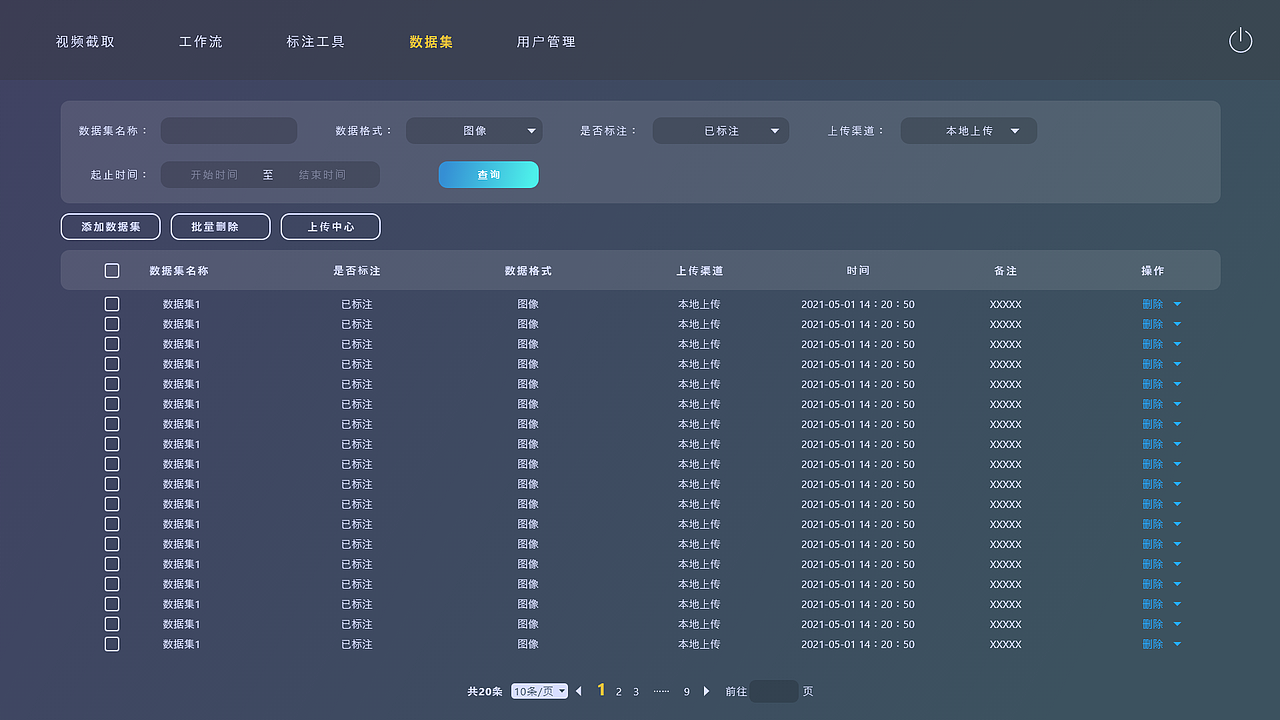Toggle the select-all checkbox in table header
The image size is (1280, 720).
(x=112, y=270)
